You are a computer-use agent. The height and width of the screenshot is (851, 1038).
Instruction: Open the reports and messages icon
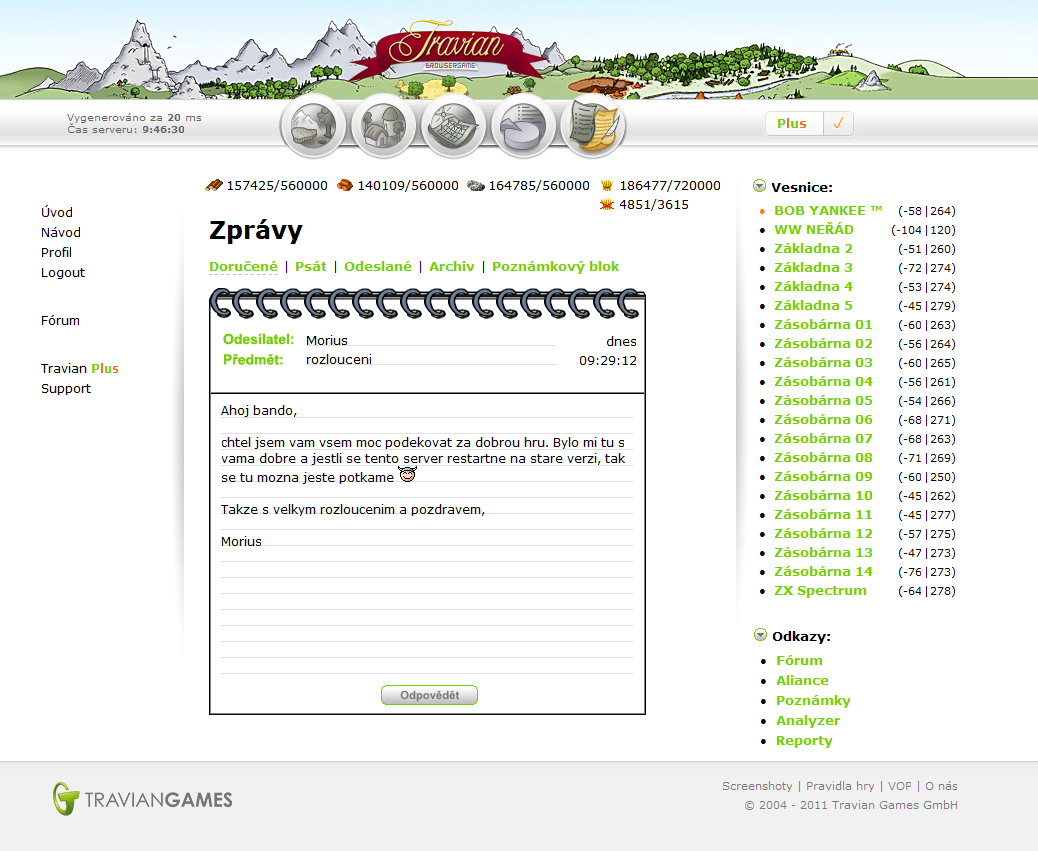(x=593, y=124)
